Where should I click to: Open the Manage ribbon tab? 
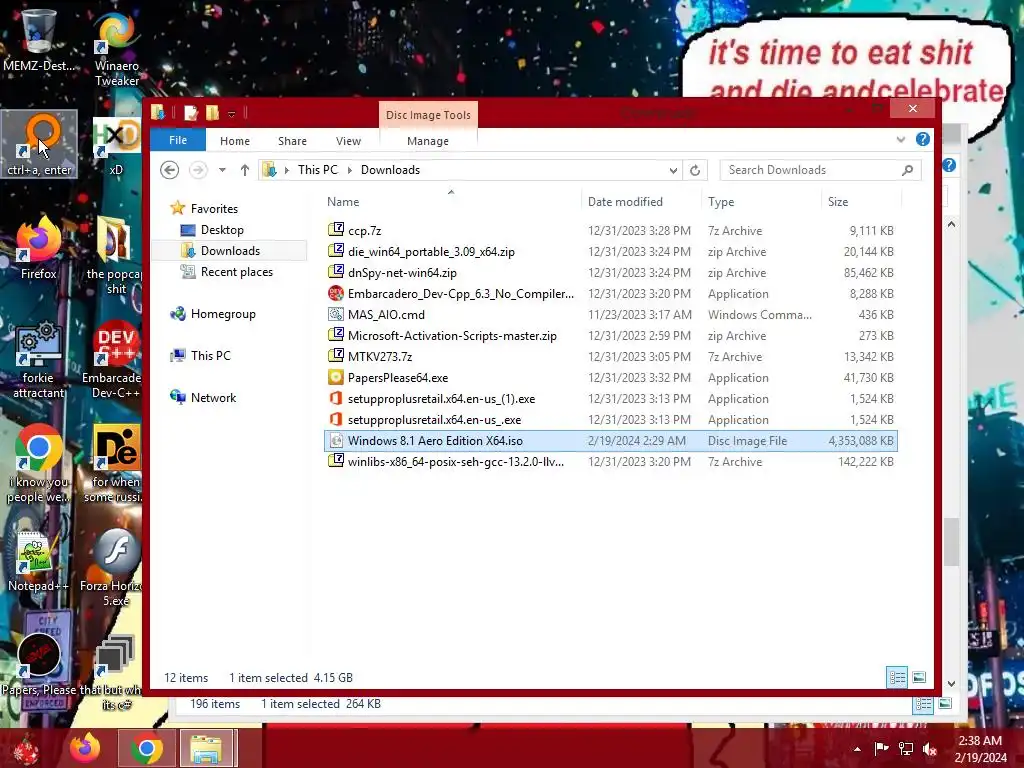428,141
